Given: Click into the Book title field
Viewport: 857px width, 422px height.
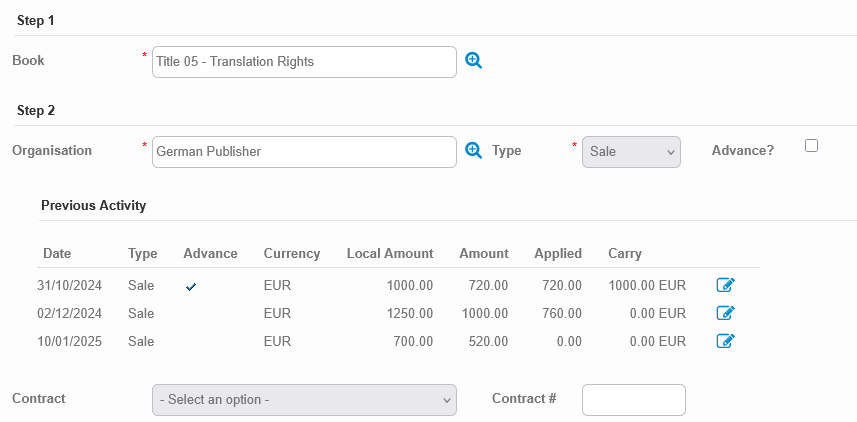Looking at the screenshot, I should pos(304,62).
